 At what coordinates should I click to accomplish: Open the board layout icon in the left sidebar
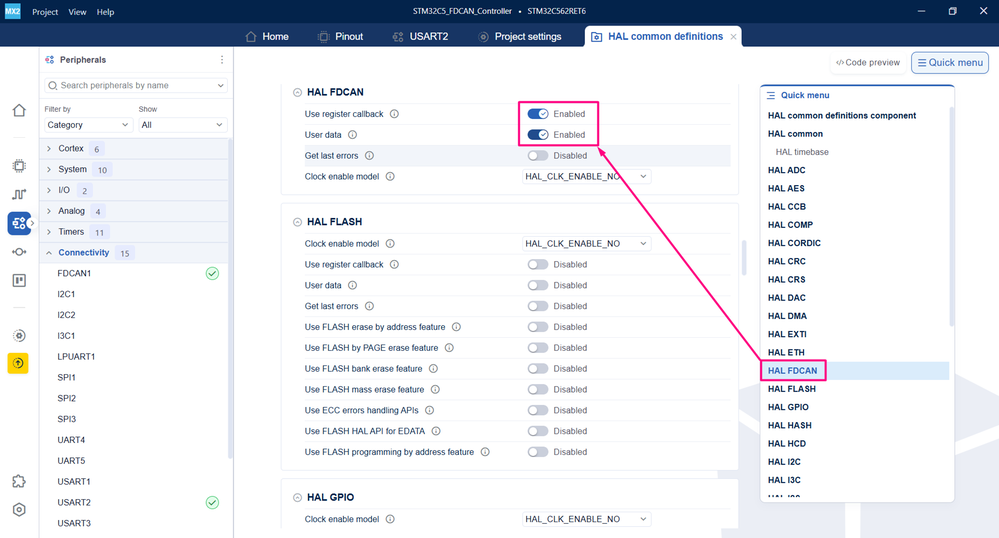[x=19, y=280]
